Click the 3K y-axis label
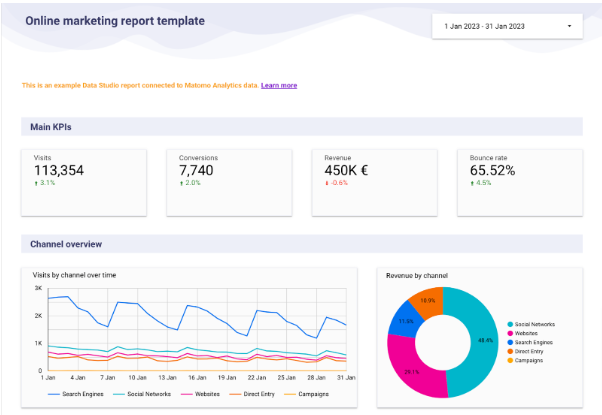The height and width of the screenshot is (415, 602). pyautogui.click(x=38, y=288)
